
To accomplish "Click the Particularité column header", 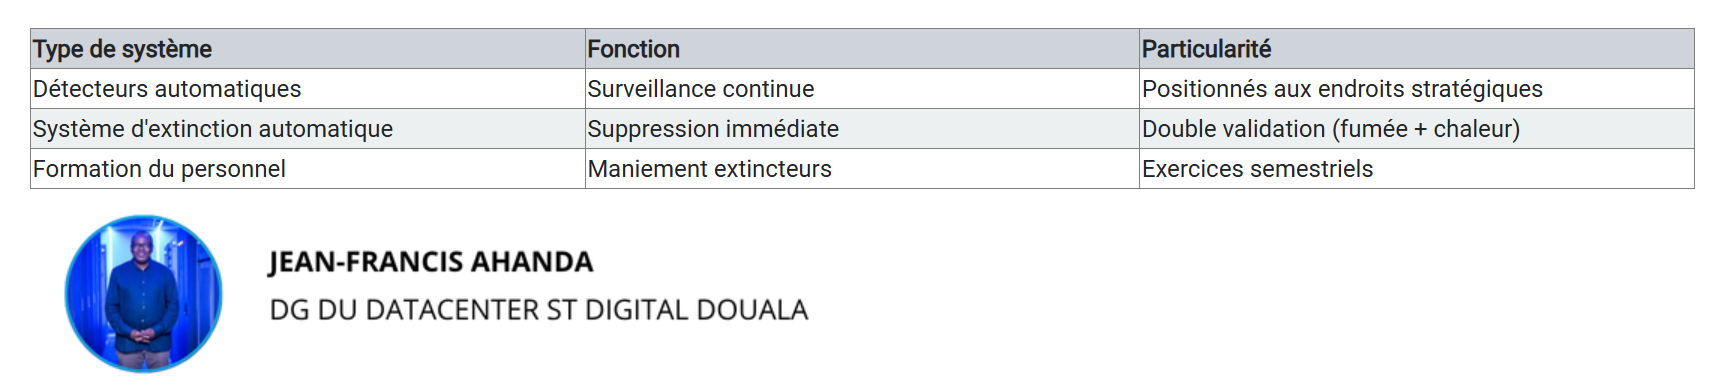I will [1417, 49].
